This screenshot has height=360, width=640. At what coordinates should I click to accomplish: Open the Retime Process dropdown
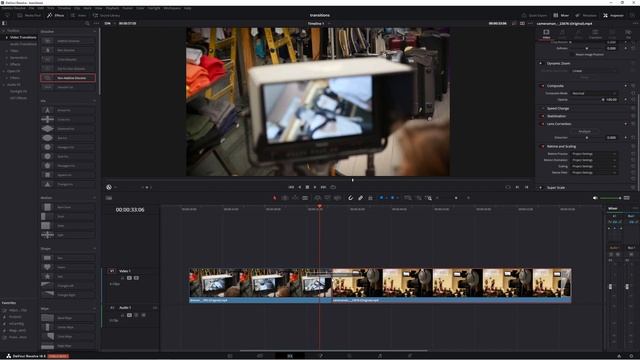tap(594, 153)
